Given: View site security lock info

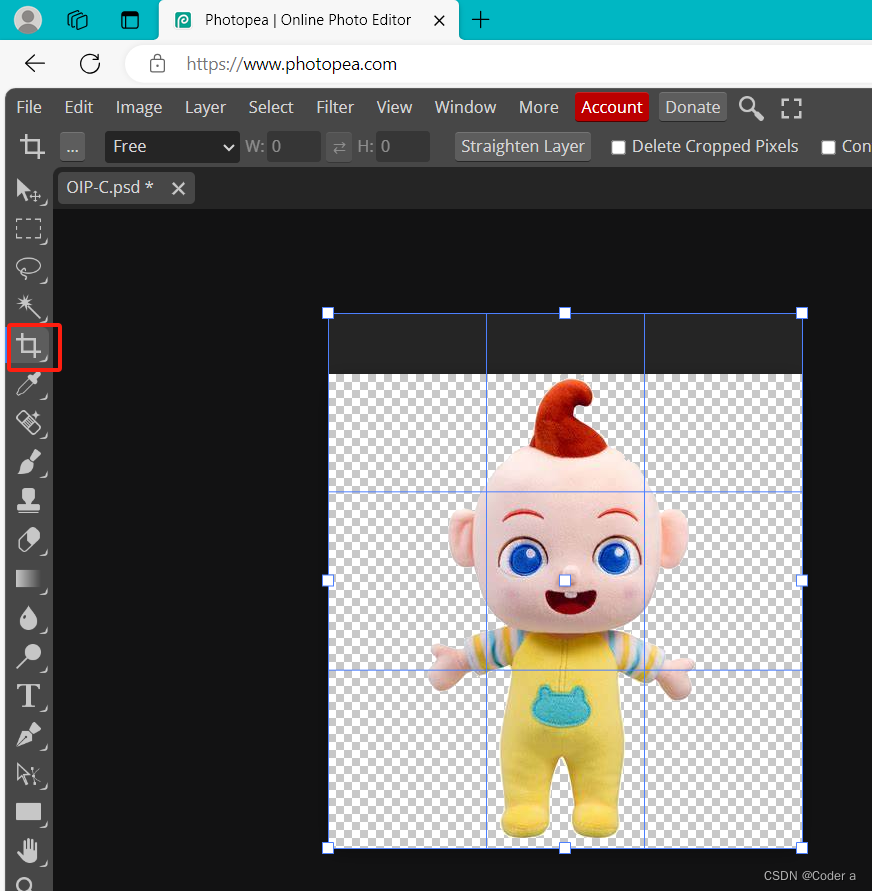Looking at the screenshot, I should pyautogui.click(x=157, y=64).
